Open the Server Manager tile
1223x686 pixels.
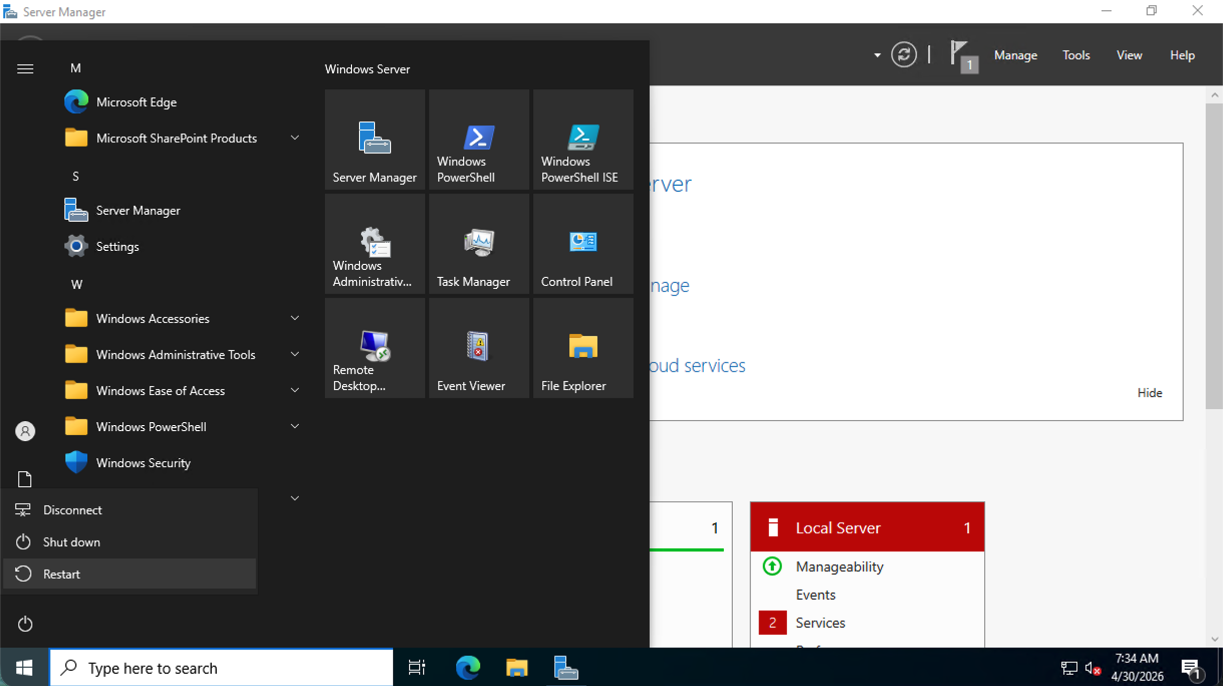(375, 140)
